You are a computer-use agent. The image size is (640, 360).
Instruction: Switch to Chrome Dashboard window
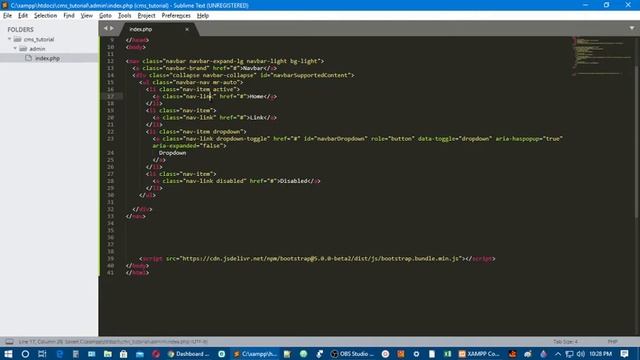click(x=189, y=354)
